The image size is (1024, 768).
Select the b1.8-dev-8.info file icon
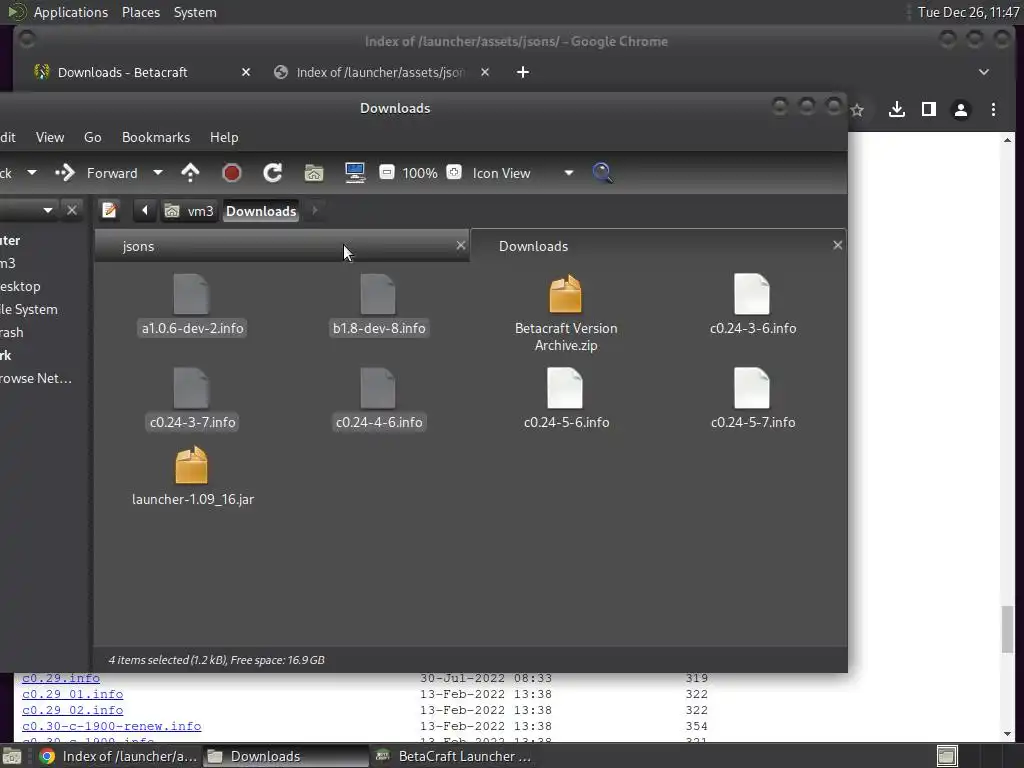pyautogui.click(x=378, y=294)
